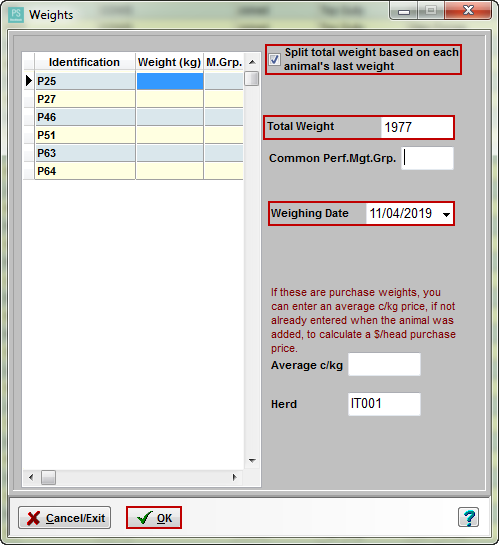Select row indicator arrow beside P25
Viewport: 499px width, 545px height.
[x=29, y=81]
